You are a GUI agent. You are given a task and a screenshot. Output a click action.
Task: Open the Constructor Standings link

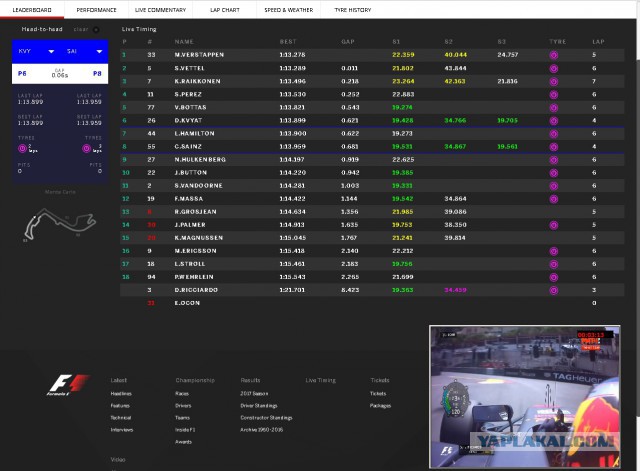point(266,418)
